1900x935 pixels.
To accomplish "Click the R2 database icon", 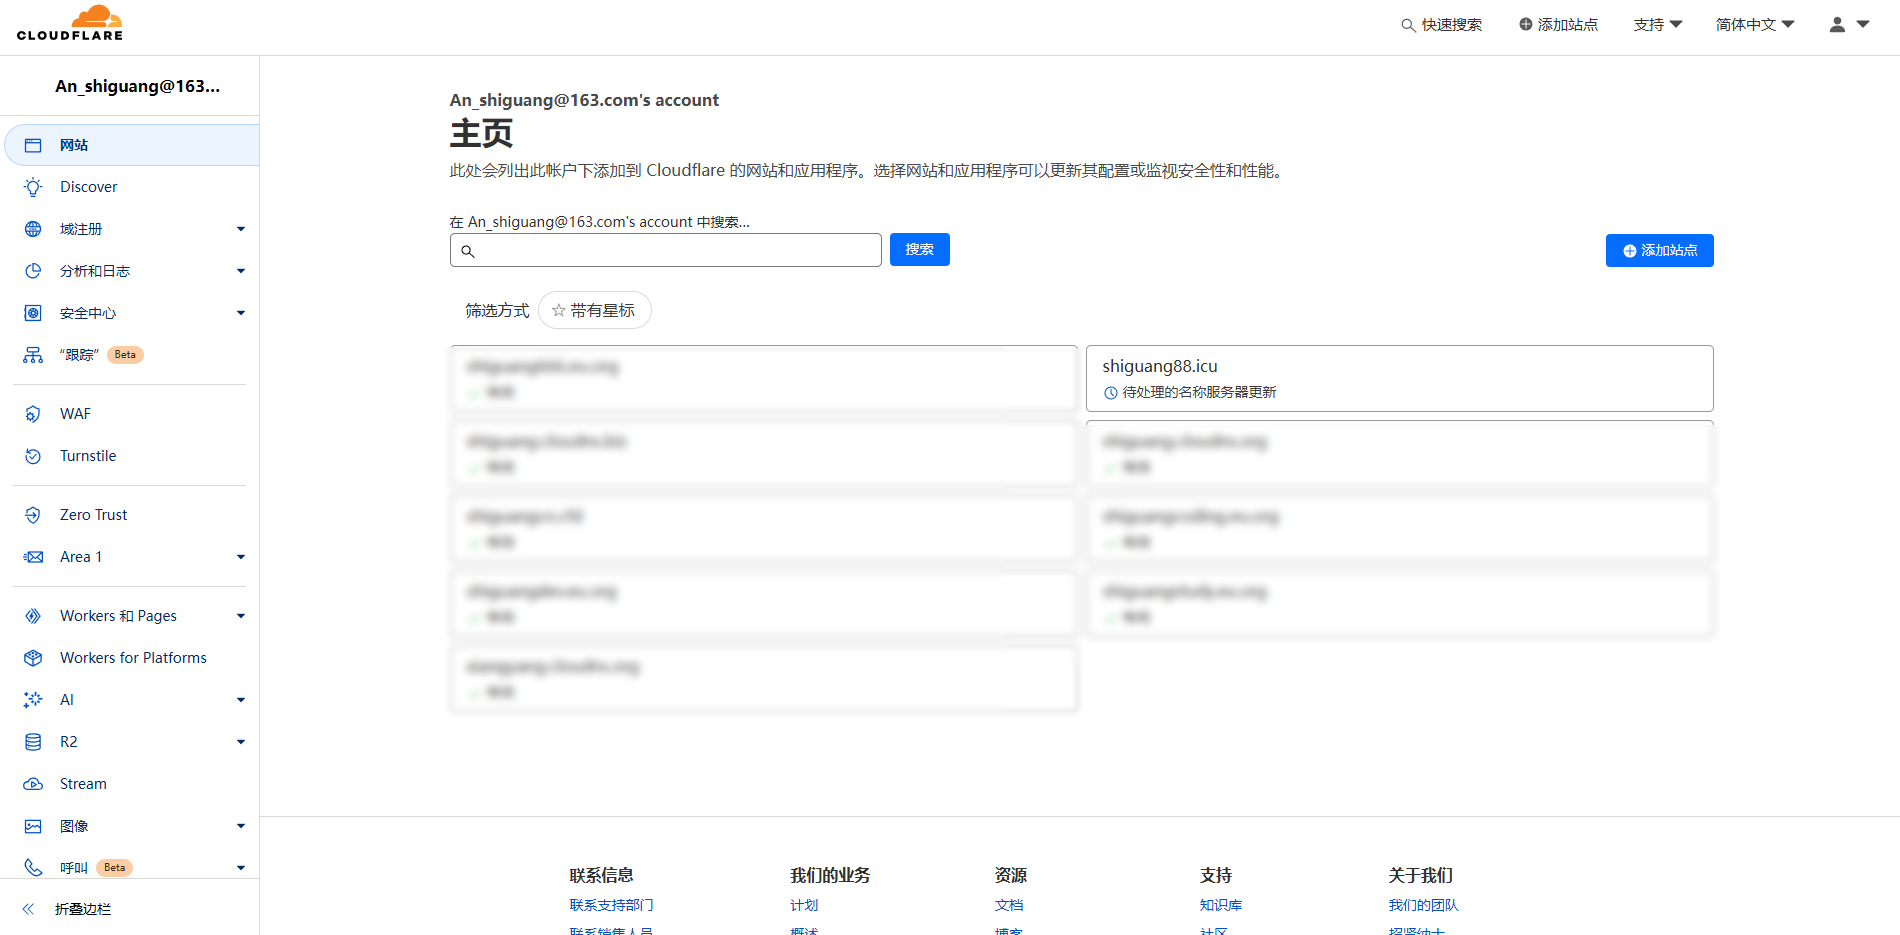I will (33, 742).
